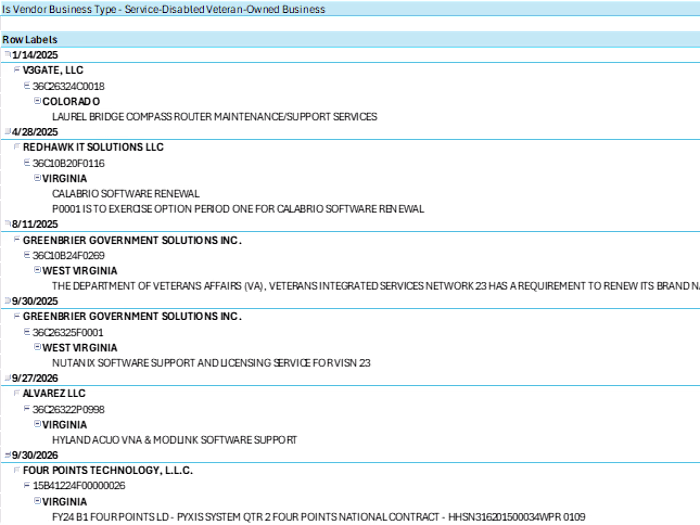Select the 'THE DEPARTMENT OF VETERANS AFFAIRS (VA)' description row
The width and height of the screenshot is (700, 525).
tap(350, 286)
